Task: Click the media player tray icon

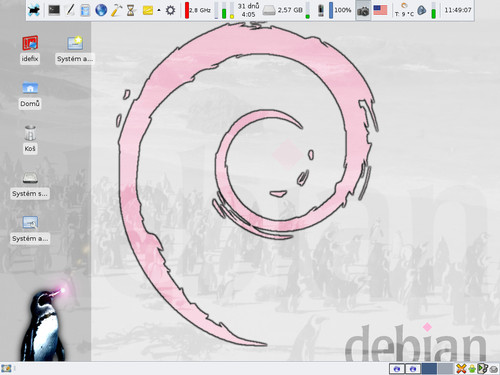Action: tap(483, 369)
